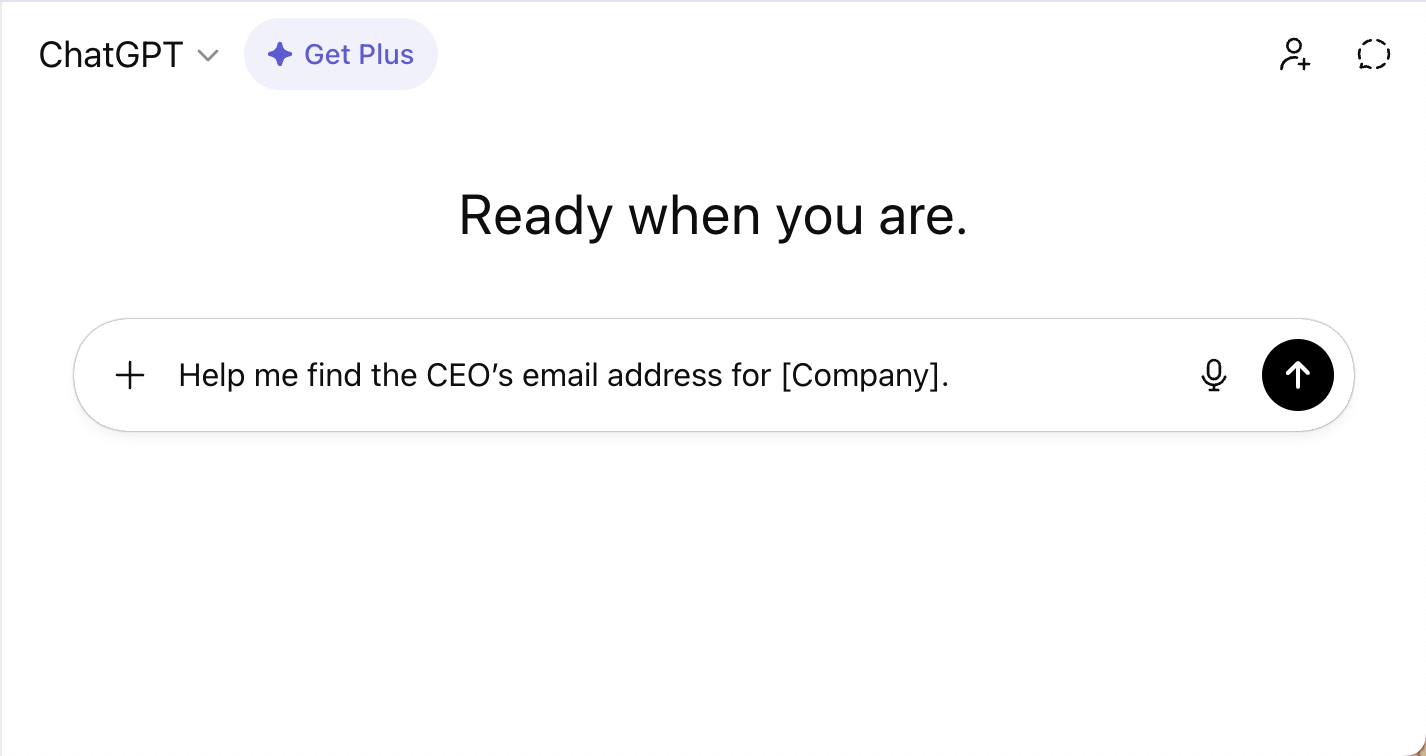Show model options next to ChatGPT label

[207, 56]
